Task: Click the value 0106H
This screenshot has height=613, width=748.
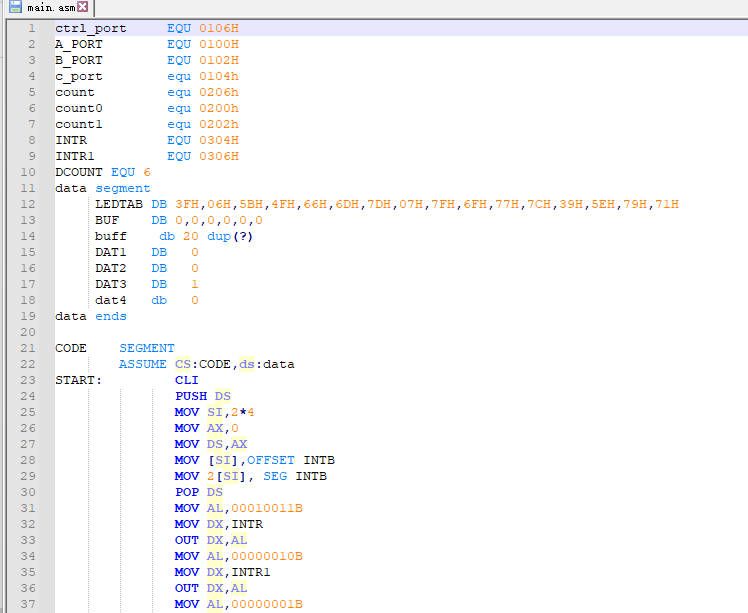Action: (219, 28)
